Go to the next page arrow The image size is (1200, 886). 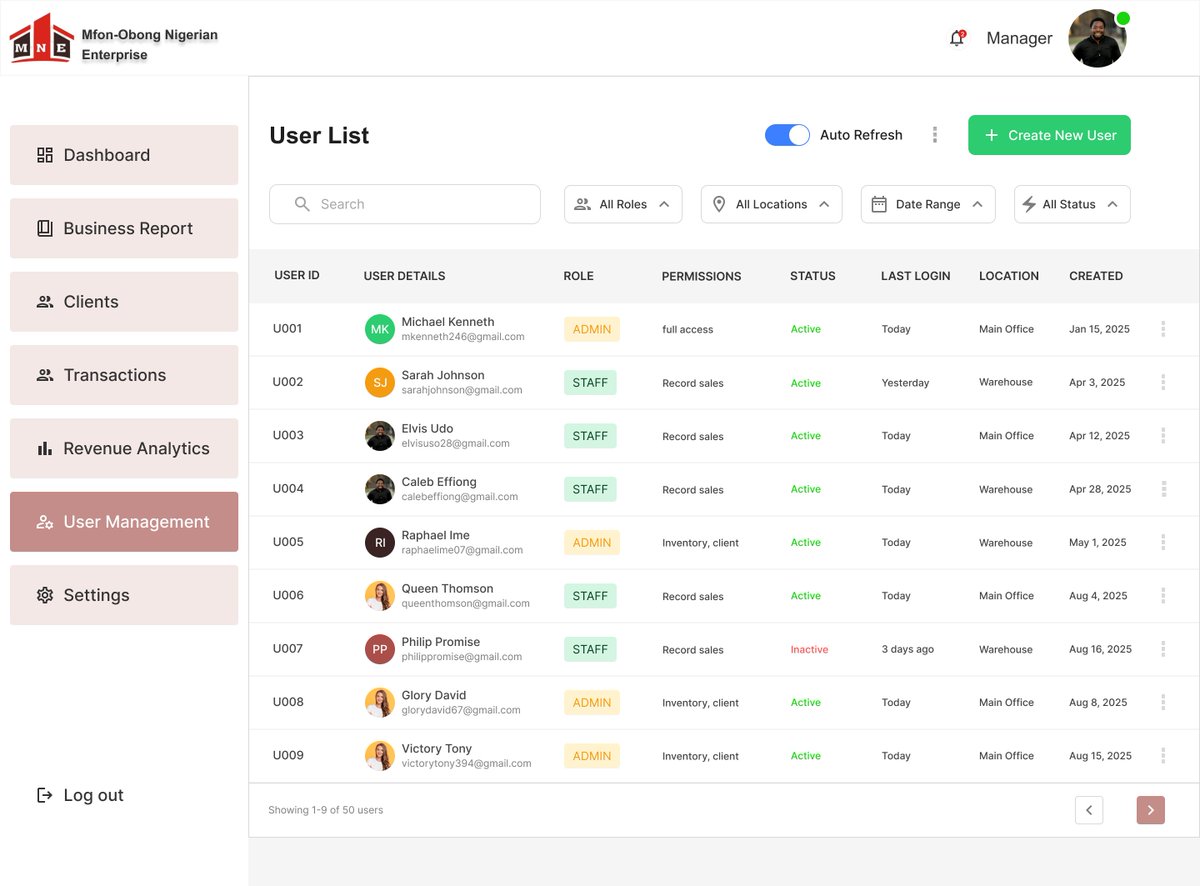tap(1151, 810)
